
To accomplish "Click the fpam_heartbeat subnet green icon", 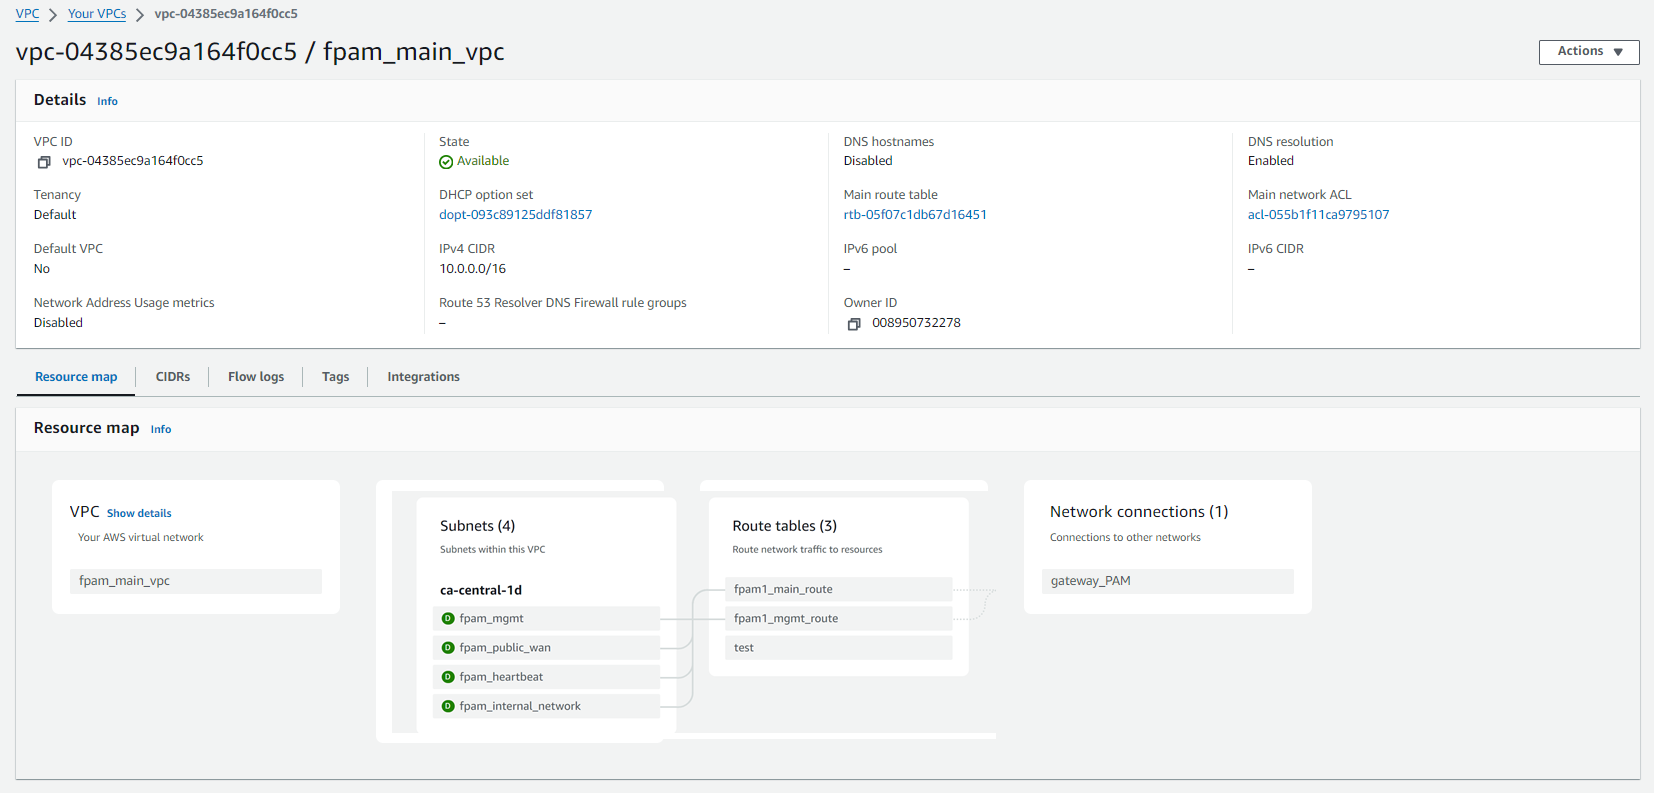I will (448, 677).
